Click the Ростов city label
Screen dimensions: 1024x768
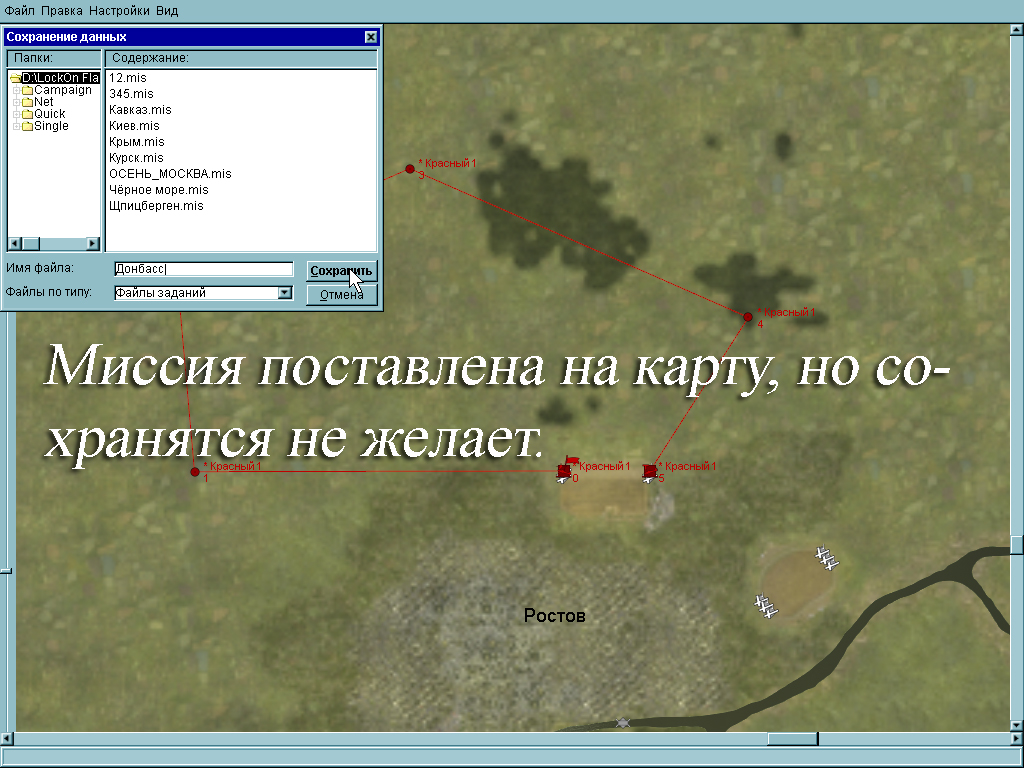pos(554,615)
